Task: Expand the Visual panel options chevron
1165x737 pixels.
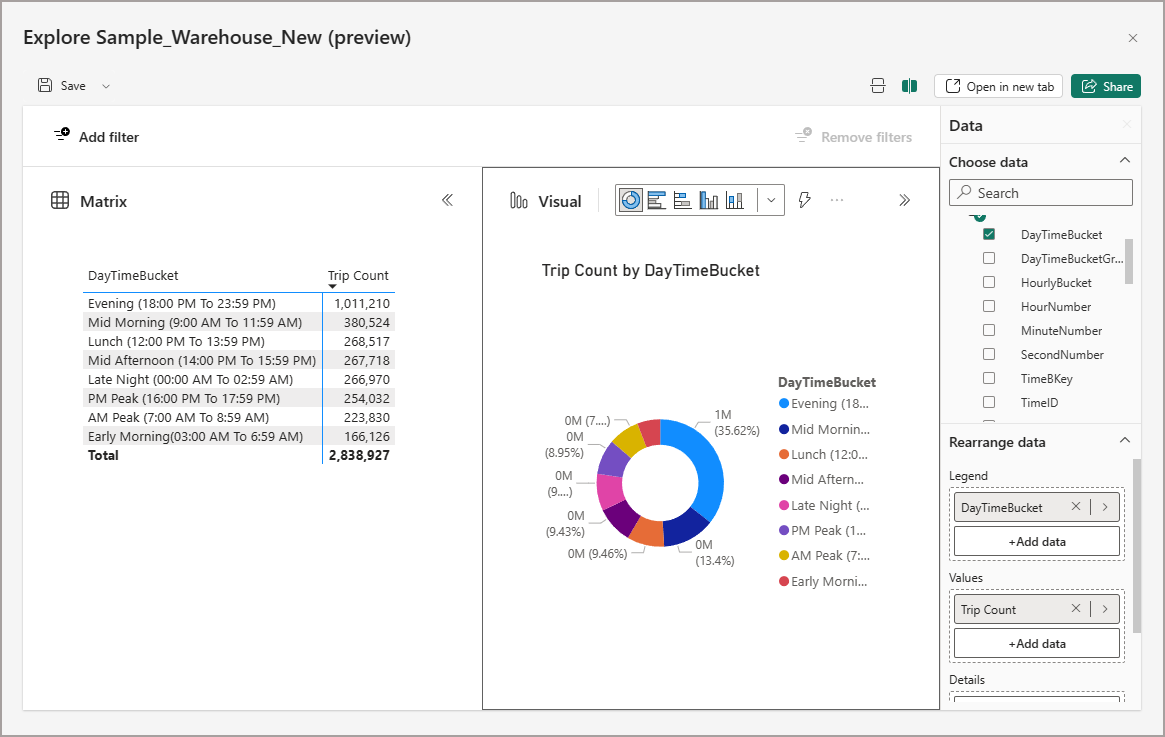Action: (x=904, y=199)
